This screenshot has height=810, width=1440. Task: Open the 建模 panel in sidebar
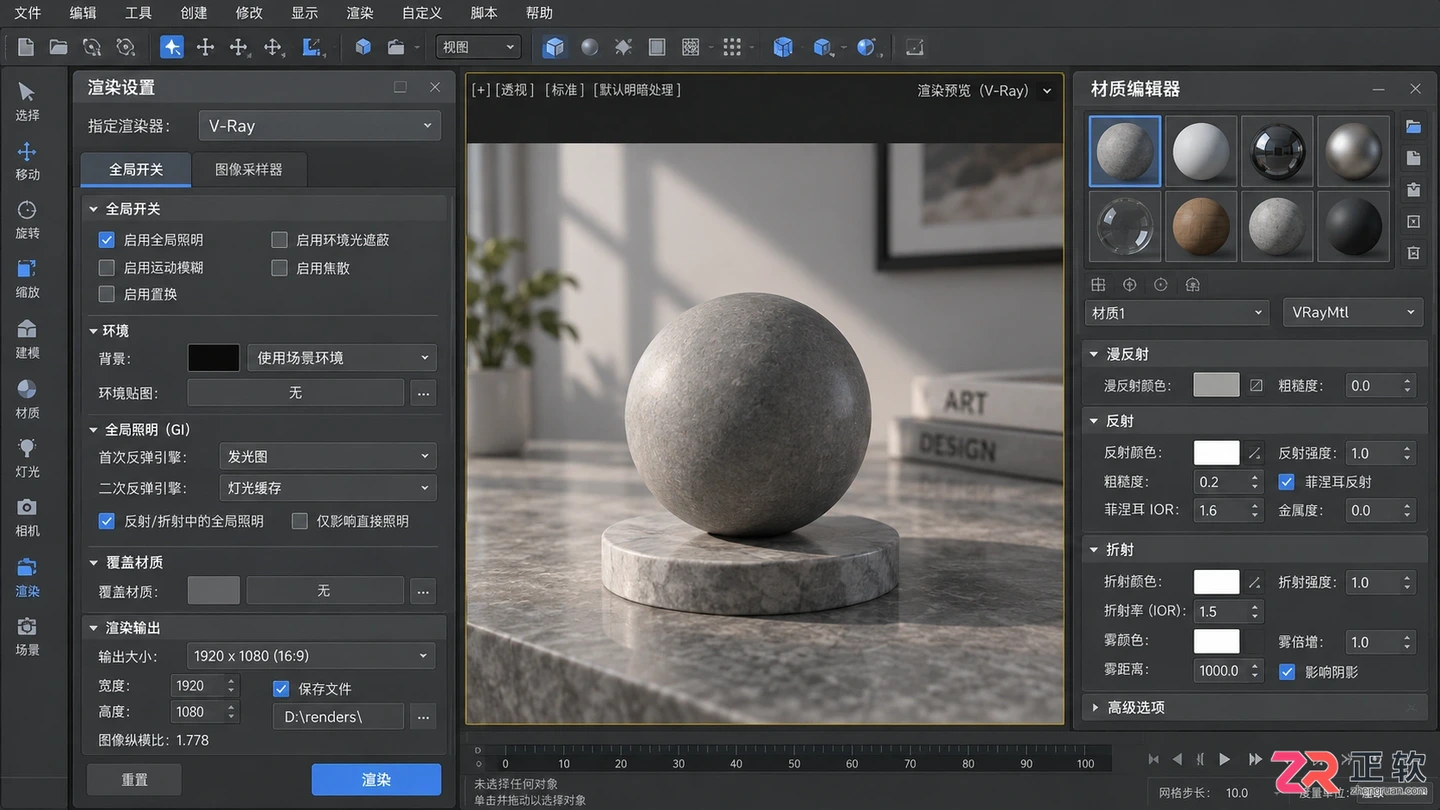pos(27,339)
